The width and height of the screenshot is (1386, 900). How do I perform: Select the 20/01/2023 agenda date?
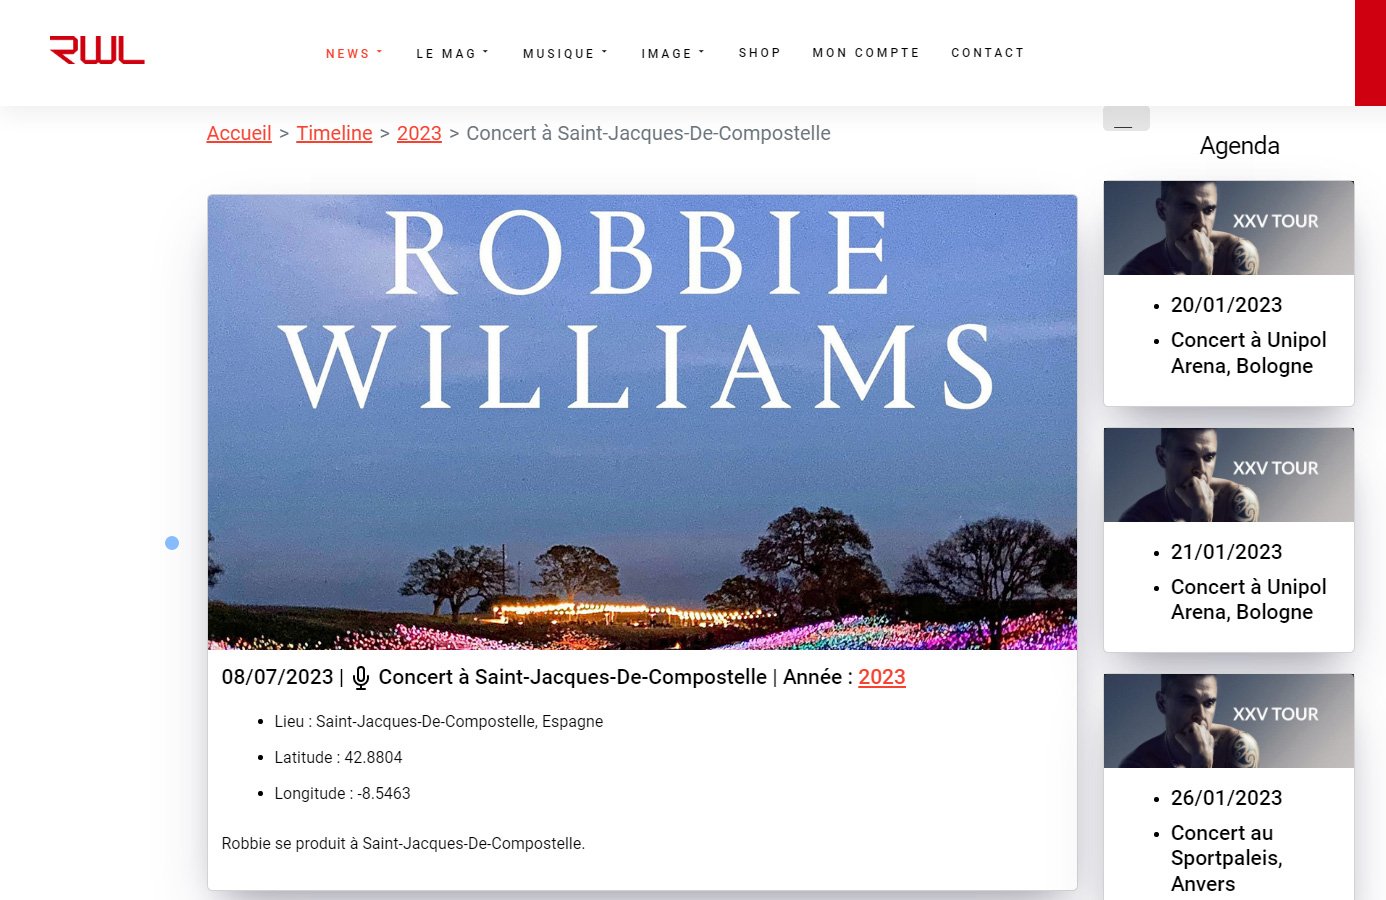pos(1226,305)
